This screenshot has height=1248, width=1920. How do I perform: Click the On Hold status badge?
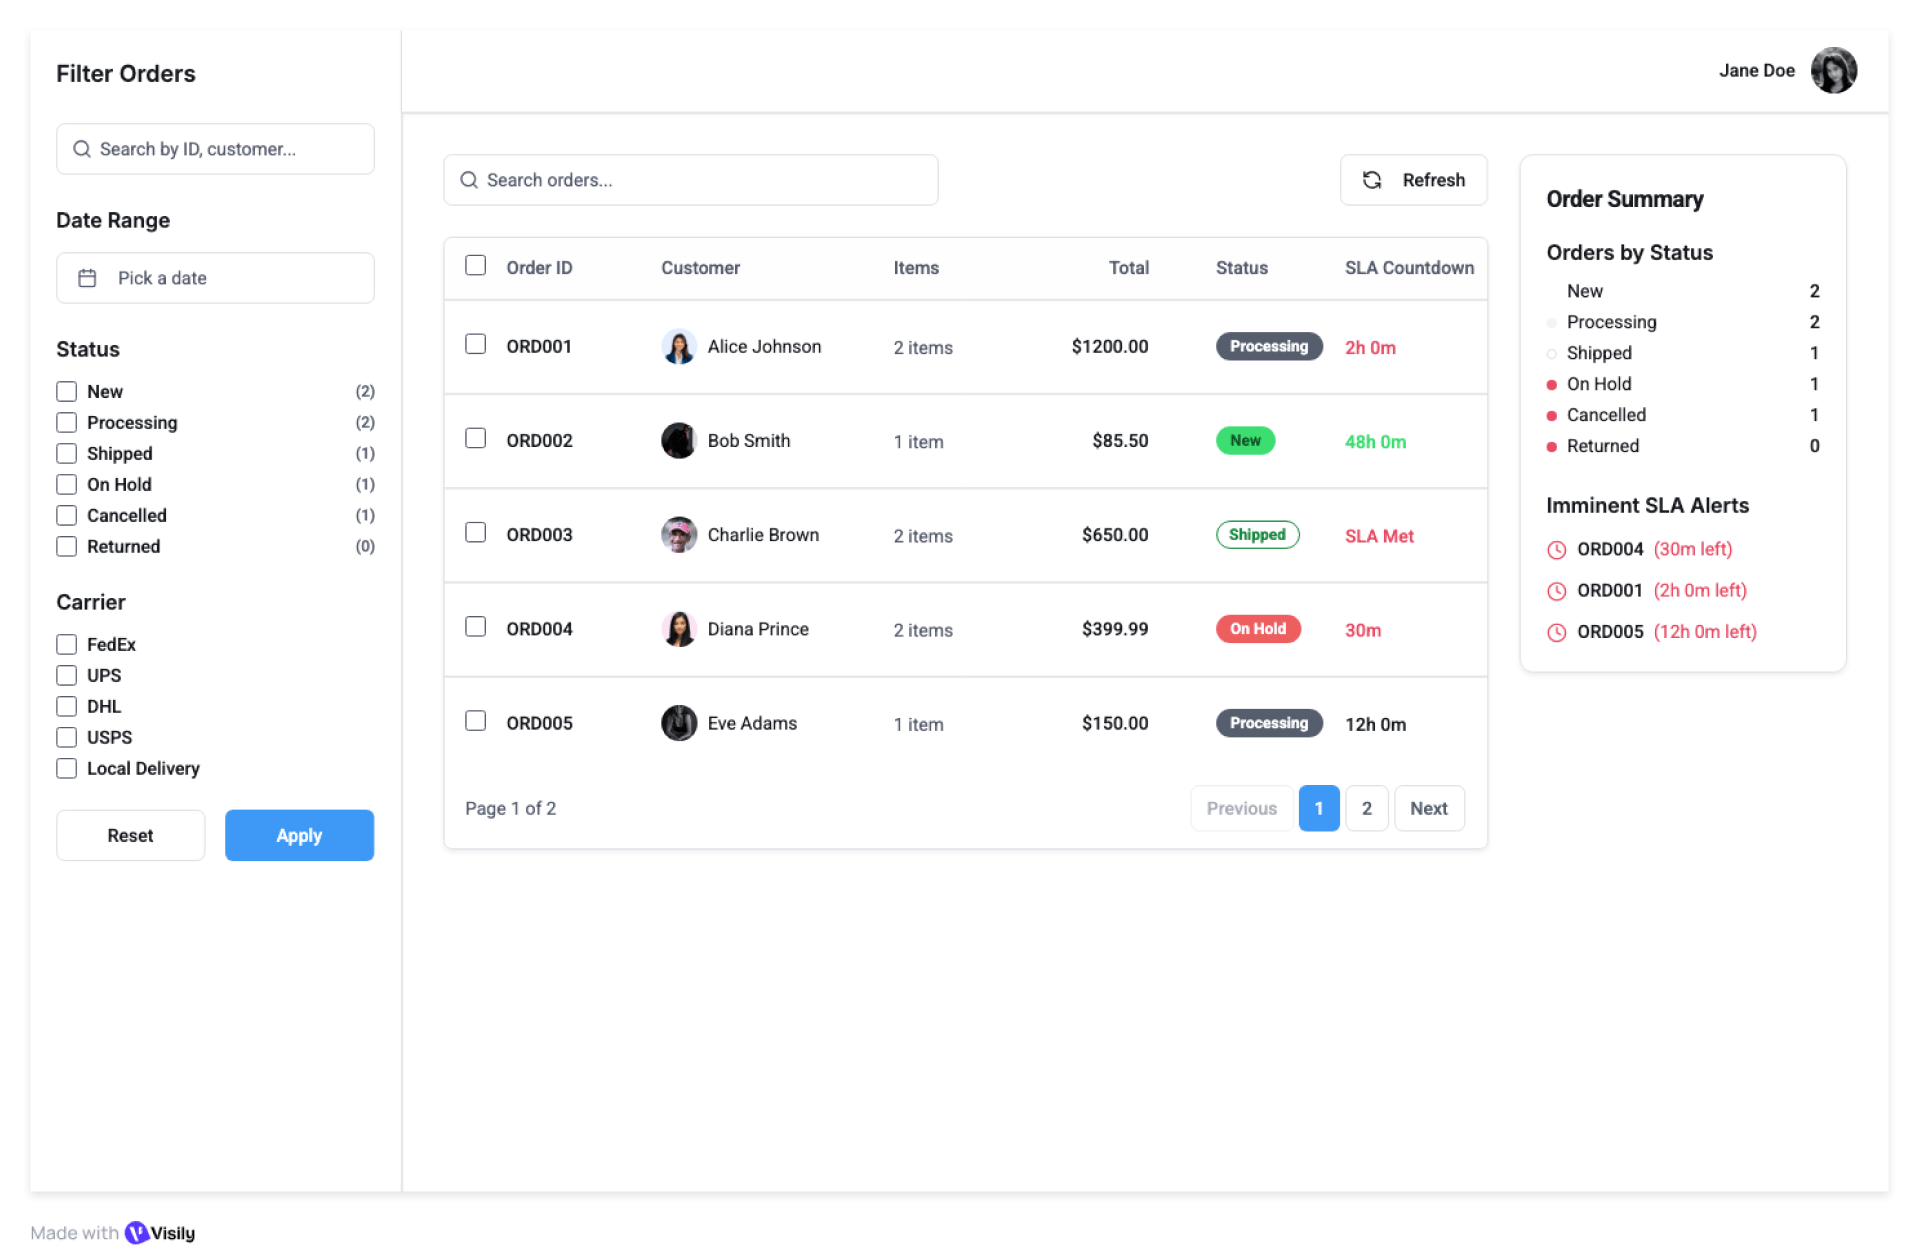tap(1257, 629)
